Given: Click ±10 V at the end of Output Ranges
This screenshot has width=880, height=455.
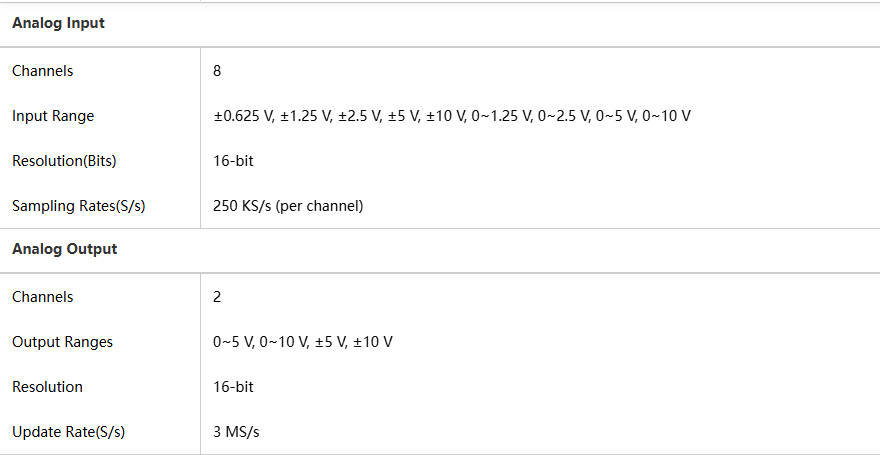Looking at the screenshot, I should click(373, 342).
